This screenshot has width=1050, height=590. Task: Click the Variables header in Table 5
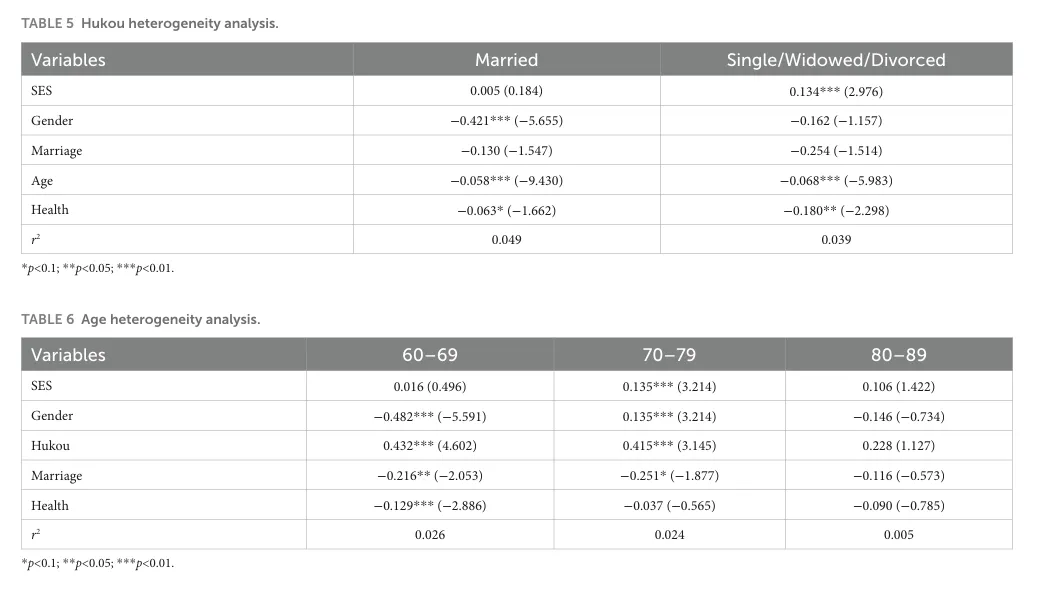click(x=68, y=60)
